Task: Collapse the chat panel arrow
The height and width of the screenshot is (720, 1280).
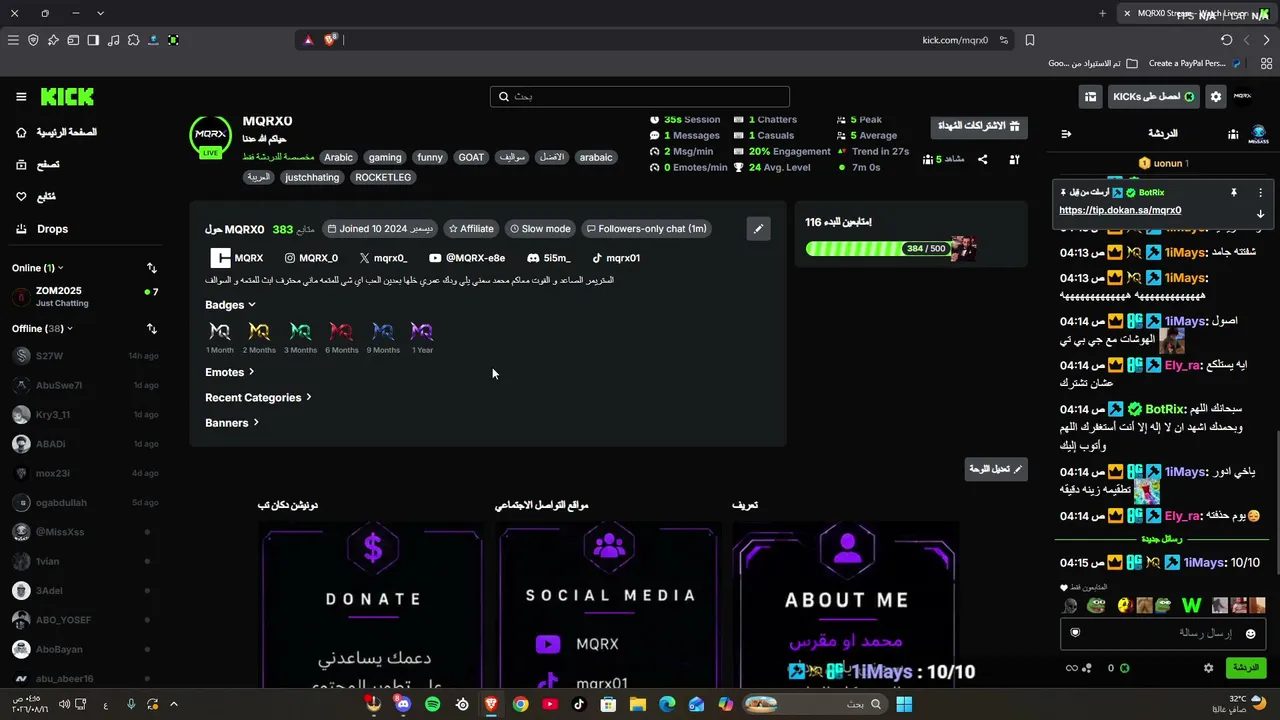Action: 1066,134
